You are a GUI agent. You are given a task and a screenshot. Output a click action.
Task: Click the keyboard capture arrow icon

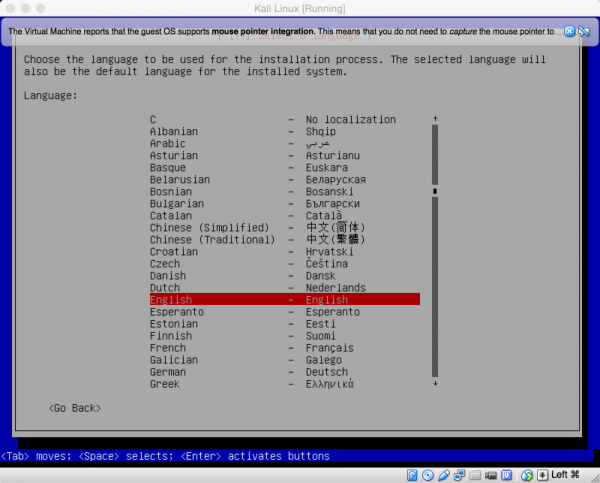[543, 475]
